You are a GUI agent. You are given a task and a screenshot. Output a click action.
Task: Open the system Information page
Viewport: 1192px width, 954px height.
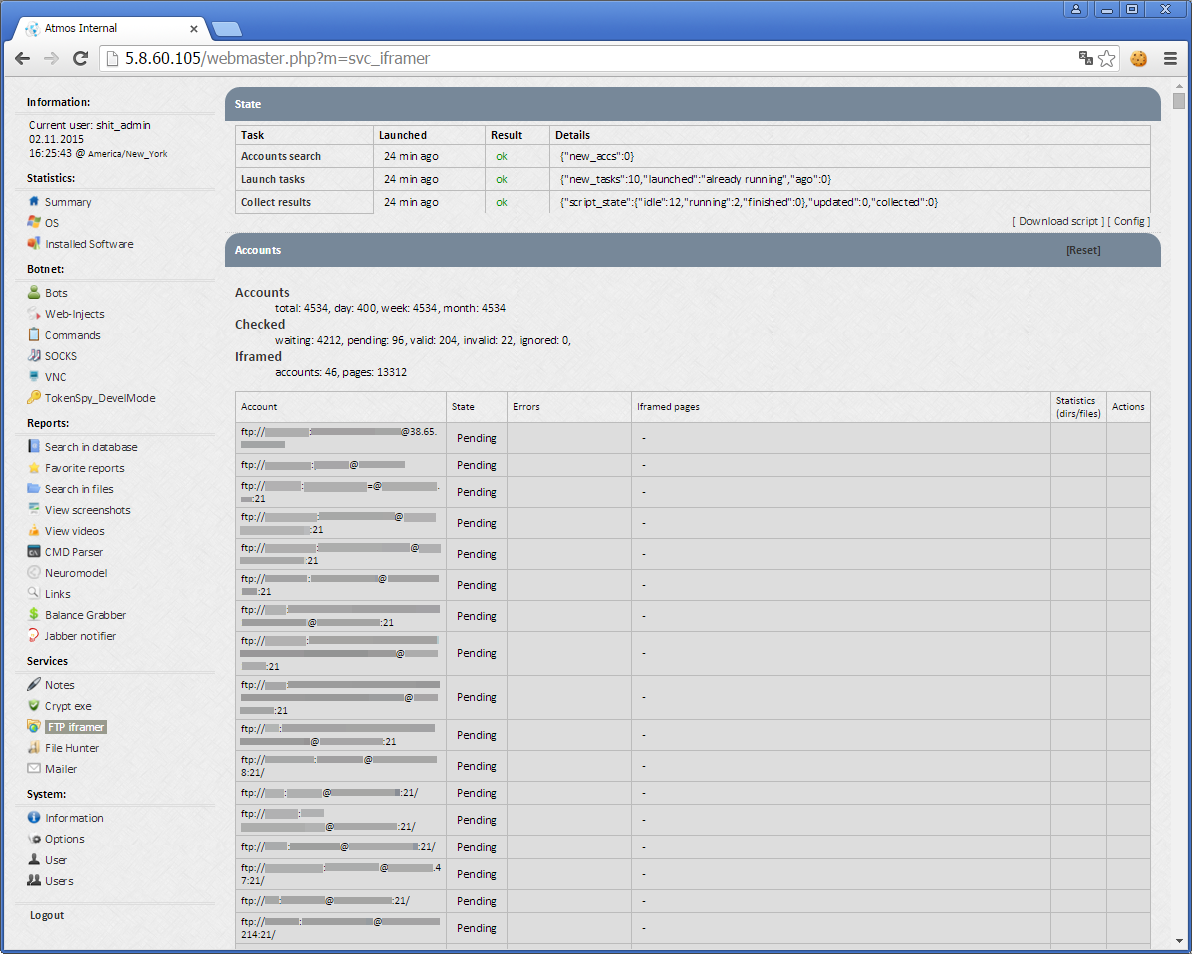[x=74, y=818]
